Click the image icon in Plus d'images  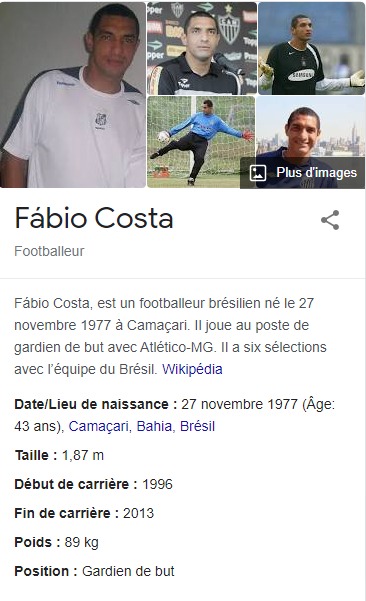[x=258, y=173]
